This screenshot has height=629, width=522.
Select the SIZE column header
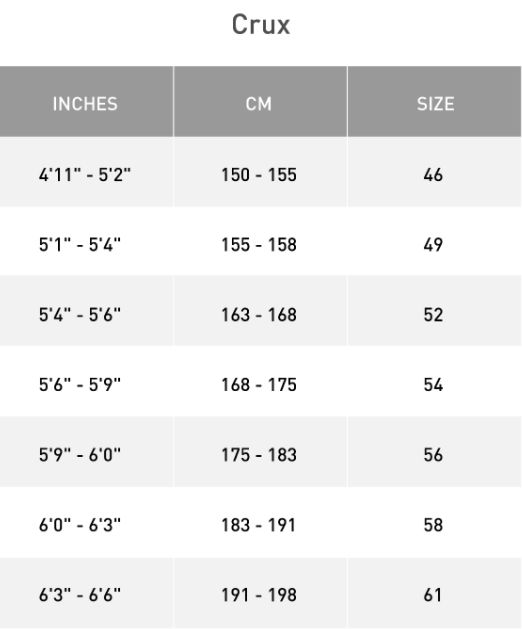(x=435, y=101)
